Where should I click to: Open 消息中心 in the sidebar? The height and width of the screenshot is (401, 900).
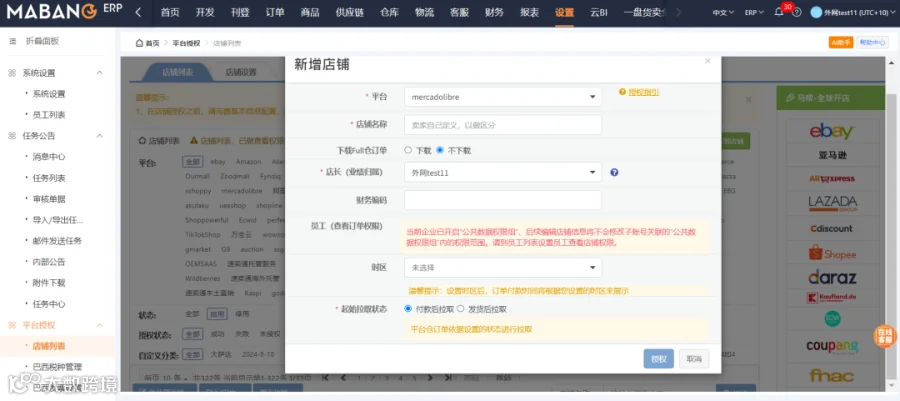pos(49,157)
